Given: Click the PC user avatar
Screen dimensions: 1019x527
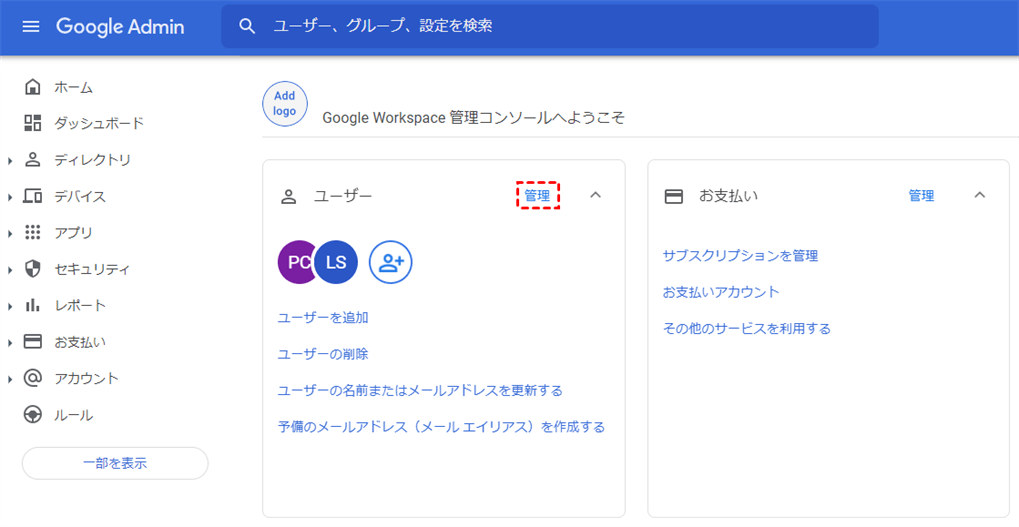Looking at the screenshot, I should (x=296, y=263).
